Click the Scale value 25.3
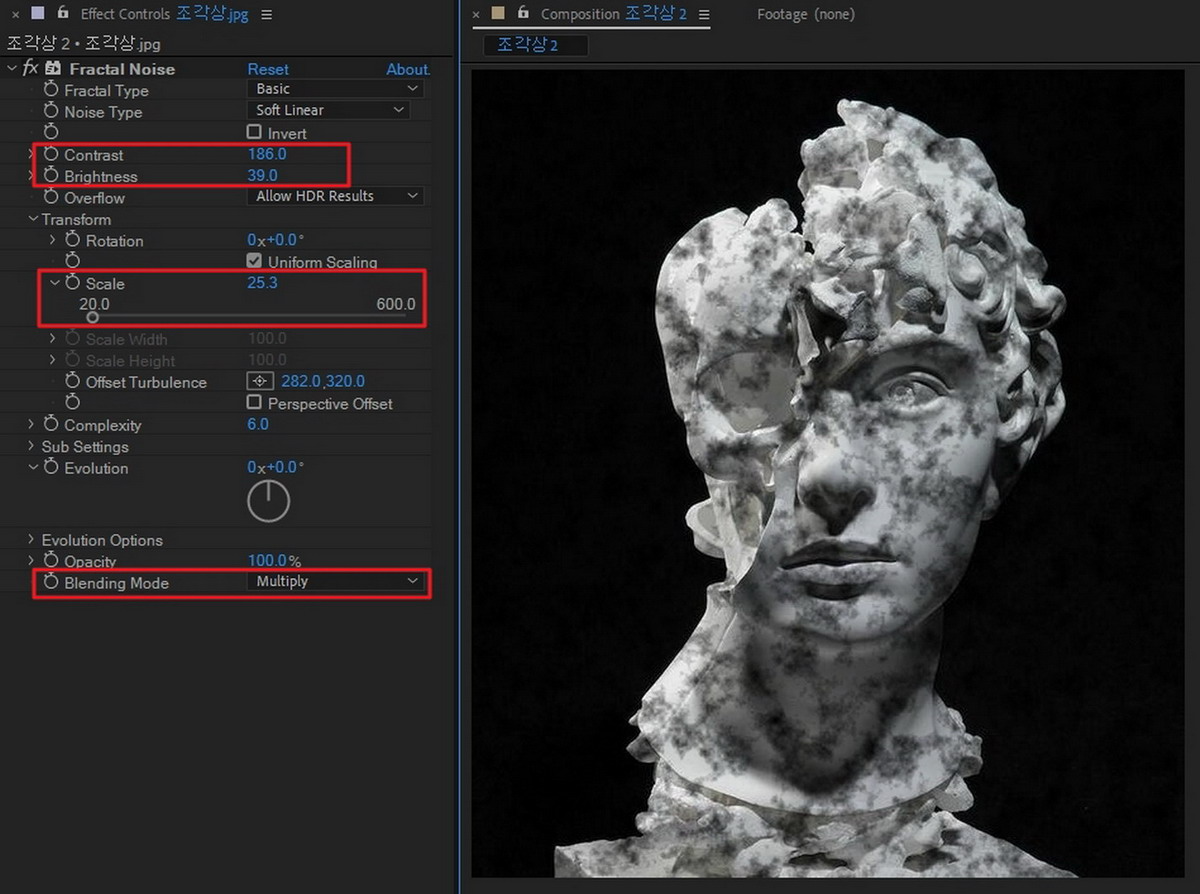The height and width of the screenshot is (894, 1200). 263,283
